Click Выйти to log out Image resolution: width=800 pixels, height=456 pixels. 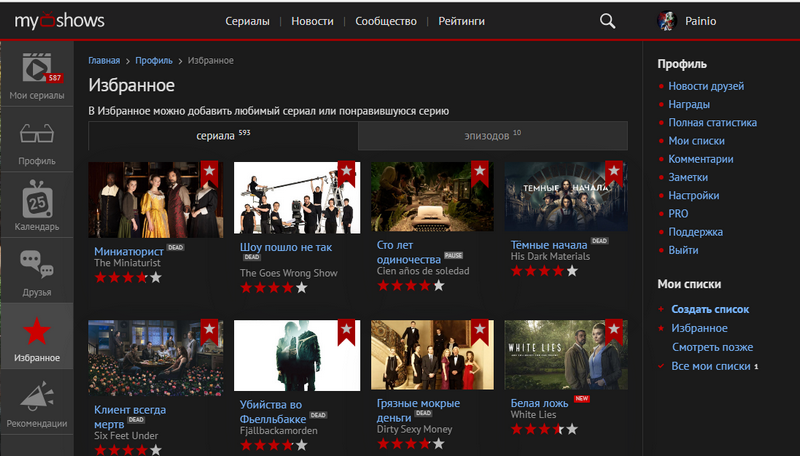coord(683,250)
